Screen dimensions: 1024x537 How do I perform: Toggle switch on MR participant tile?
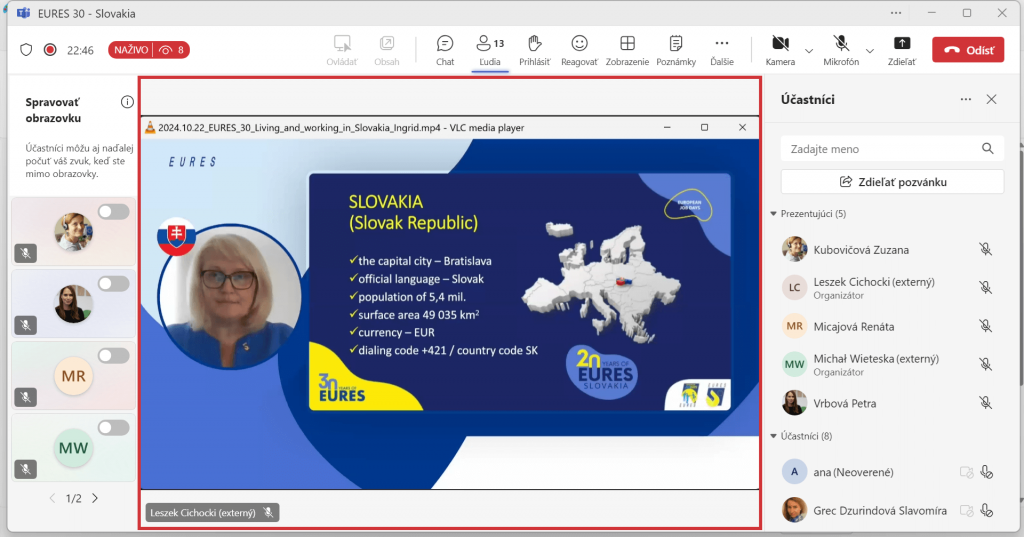(114, 356)
